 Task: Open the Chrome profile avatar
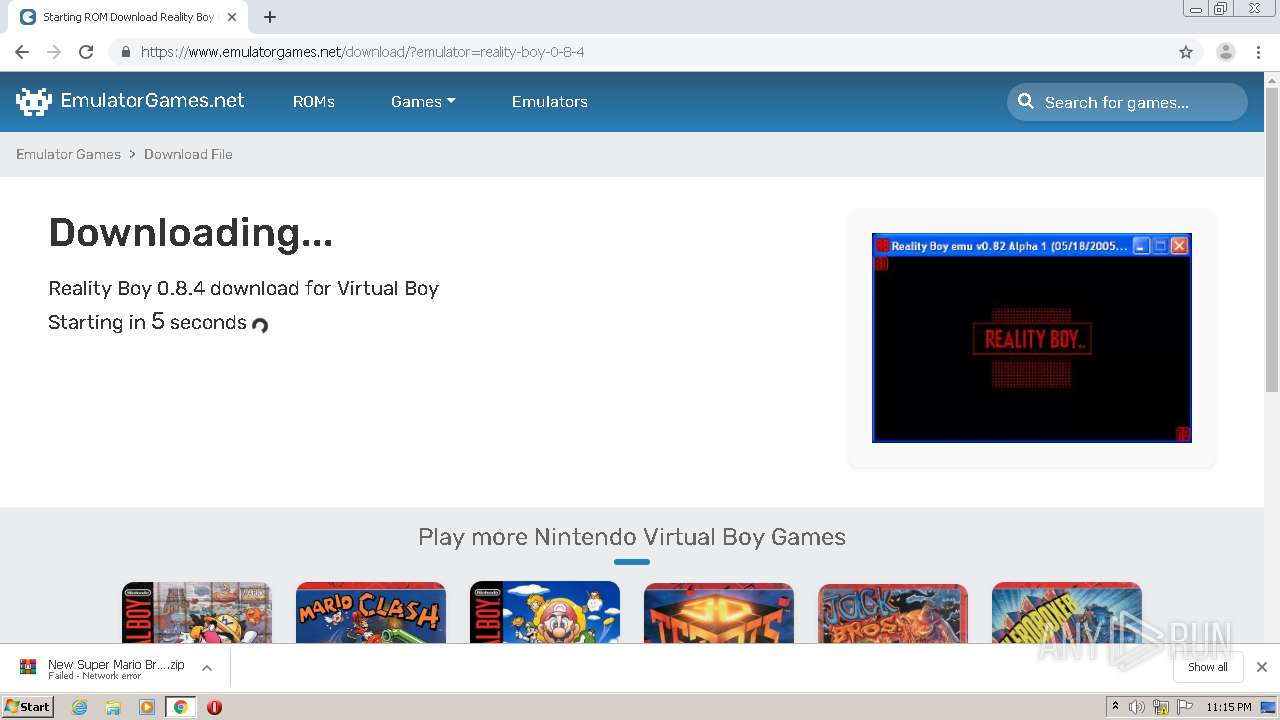1225,52
